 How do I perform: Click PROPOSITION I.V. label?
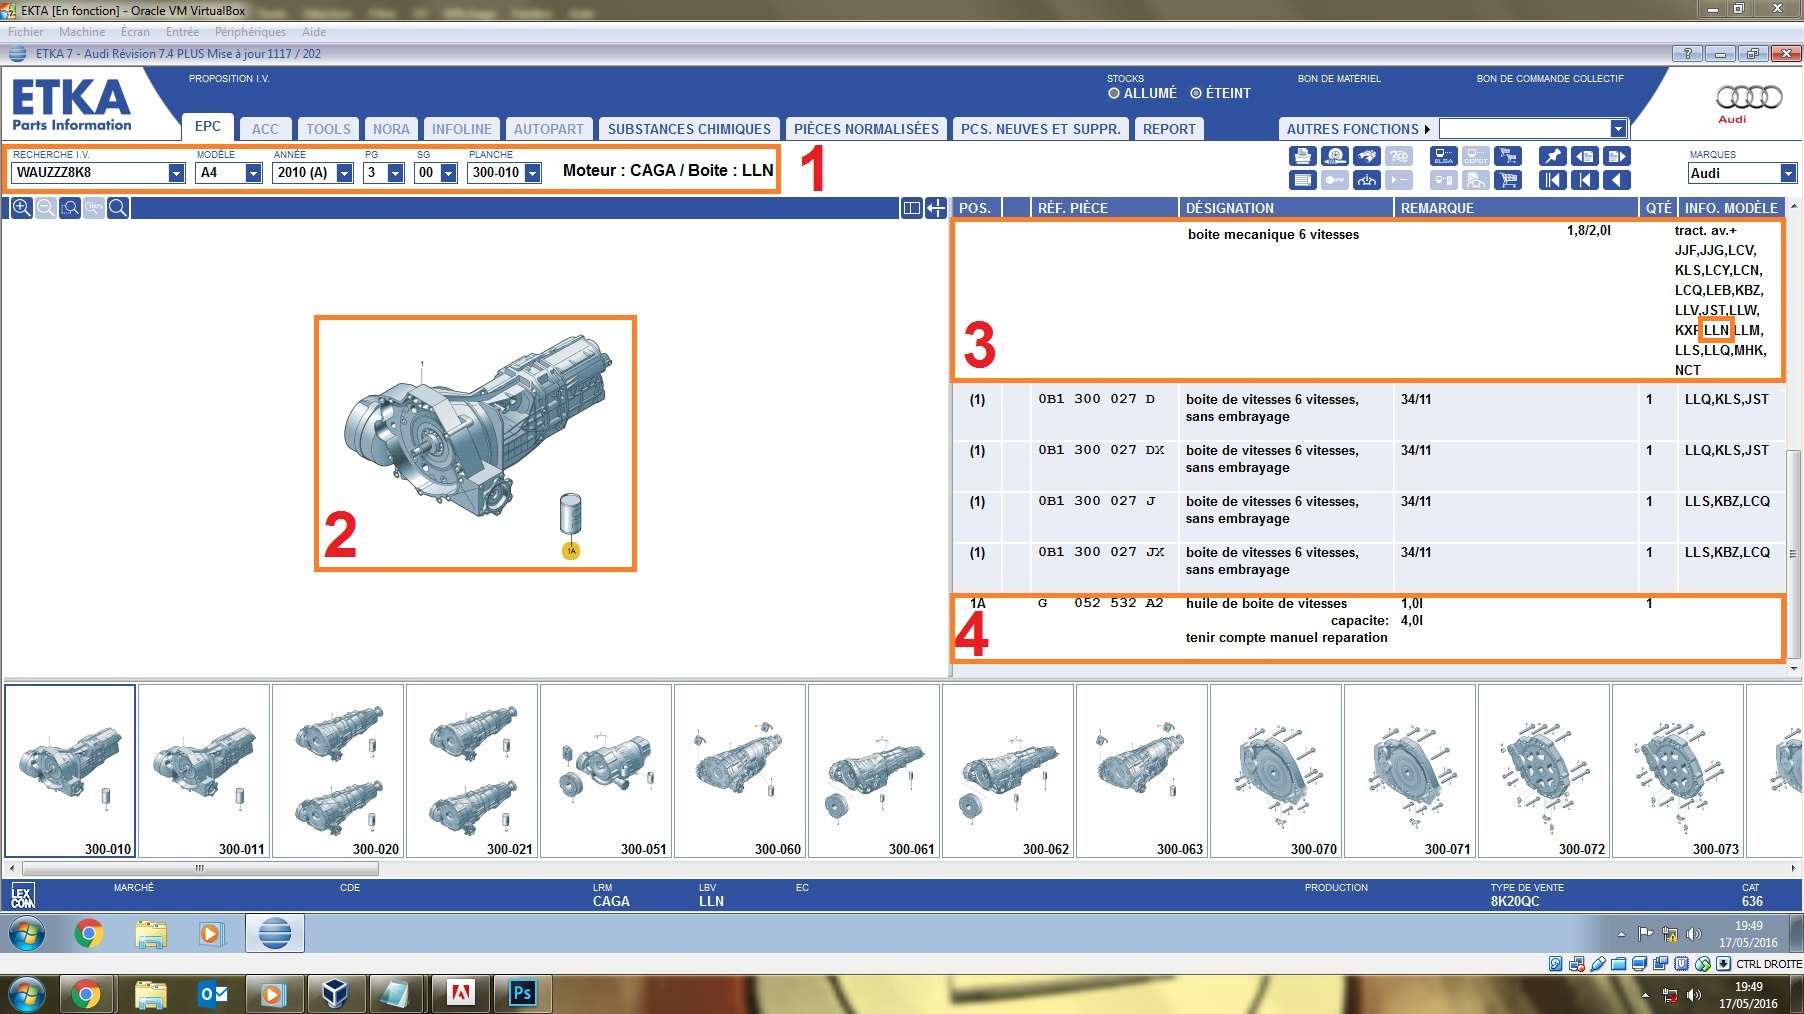229,78
